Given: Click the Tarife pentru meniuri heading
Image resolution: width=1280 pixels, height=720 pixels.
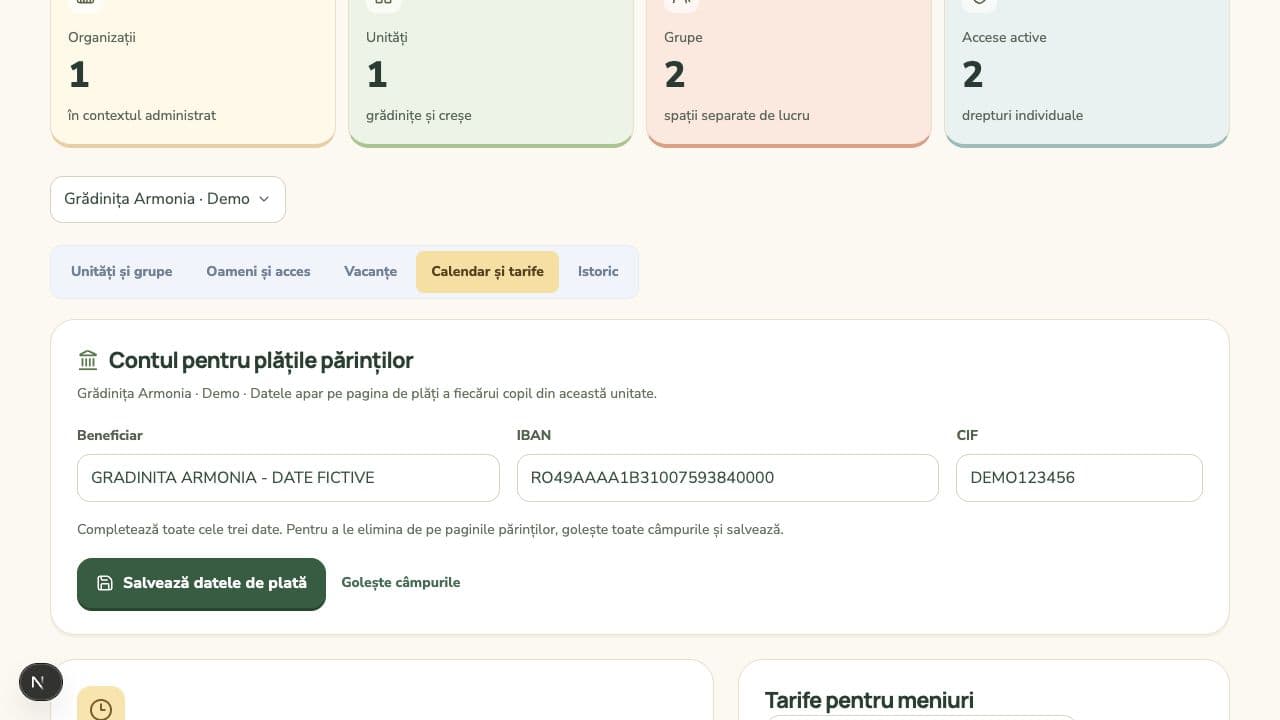Looking at the screenshot, I should (x=869, y=700).
